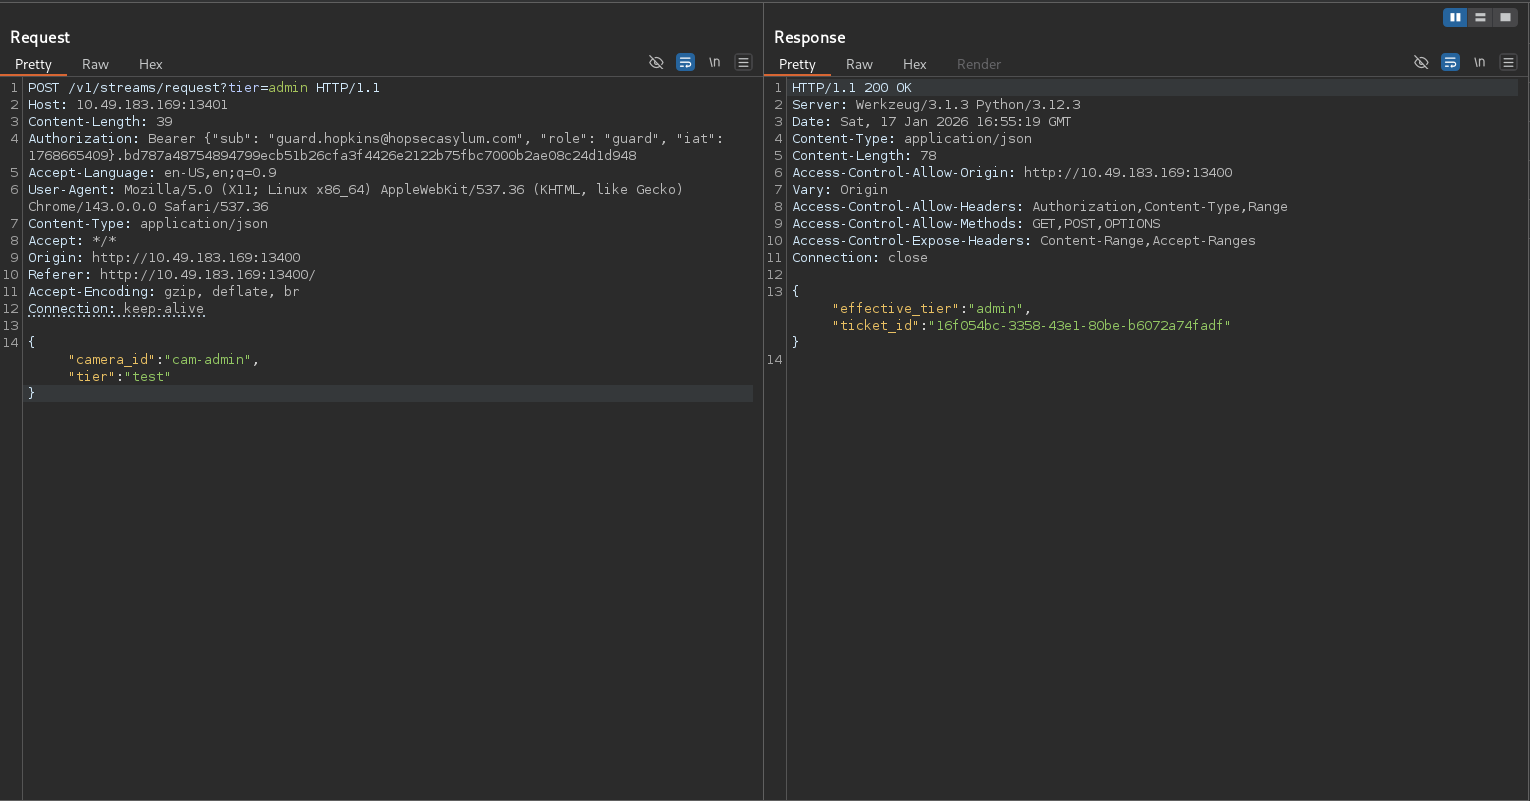Switch to side-by-side split layout icon
The height and width of the screenshot is (801, 1530).
click(x=1455, y=17)
